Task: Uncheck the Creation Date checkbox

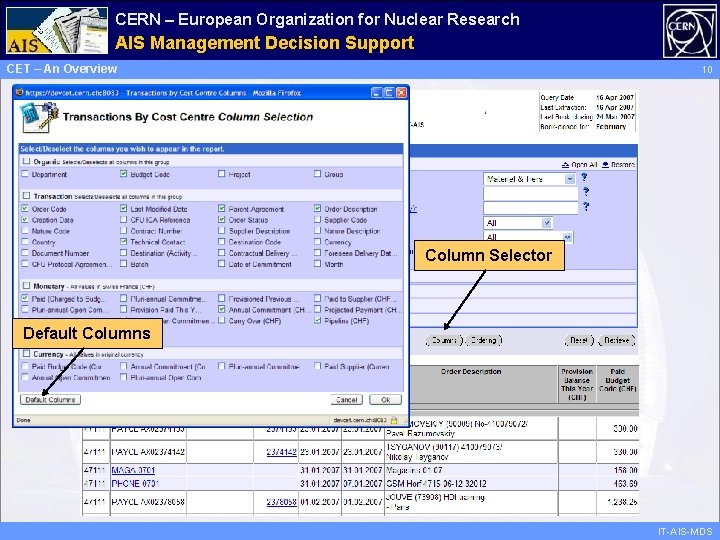Action: [25, 219]
